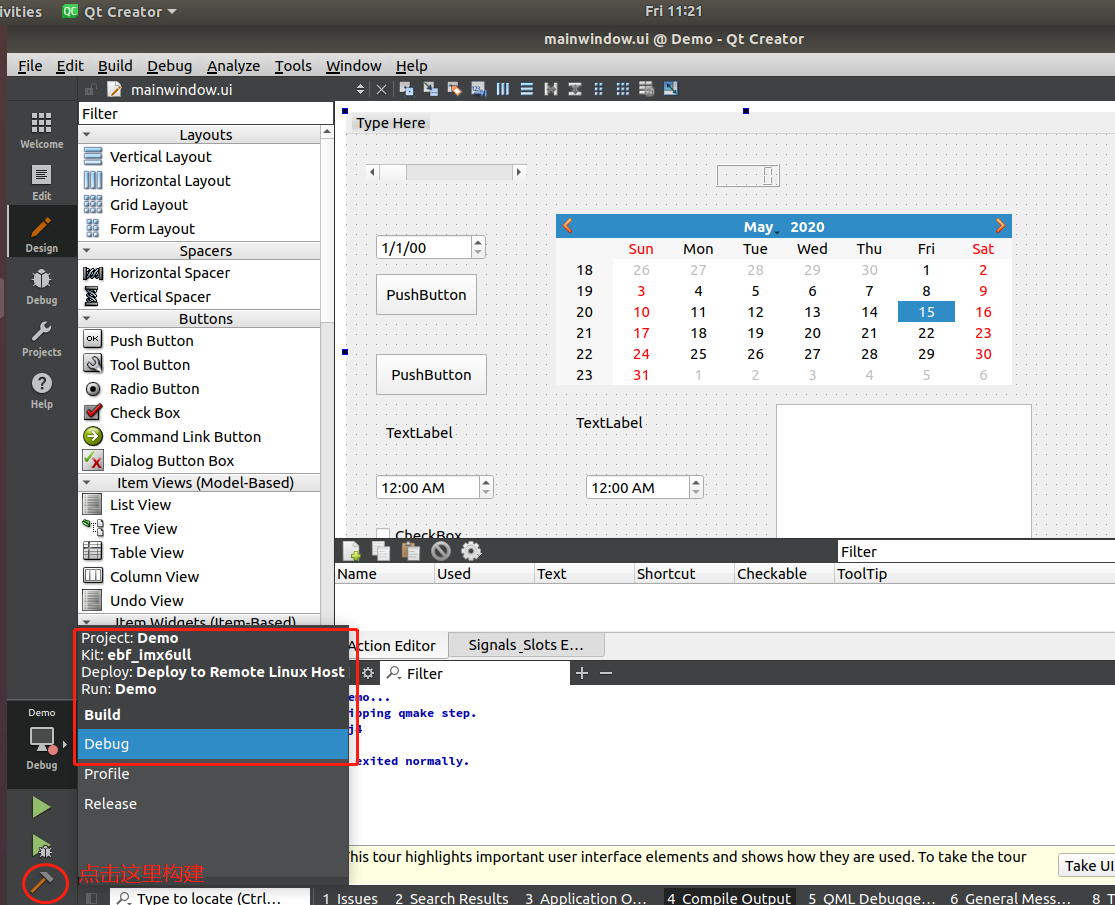Apply Lay Out Vertically from the toolbar

point(527,89)
